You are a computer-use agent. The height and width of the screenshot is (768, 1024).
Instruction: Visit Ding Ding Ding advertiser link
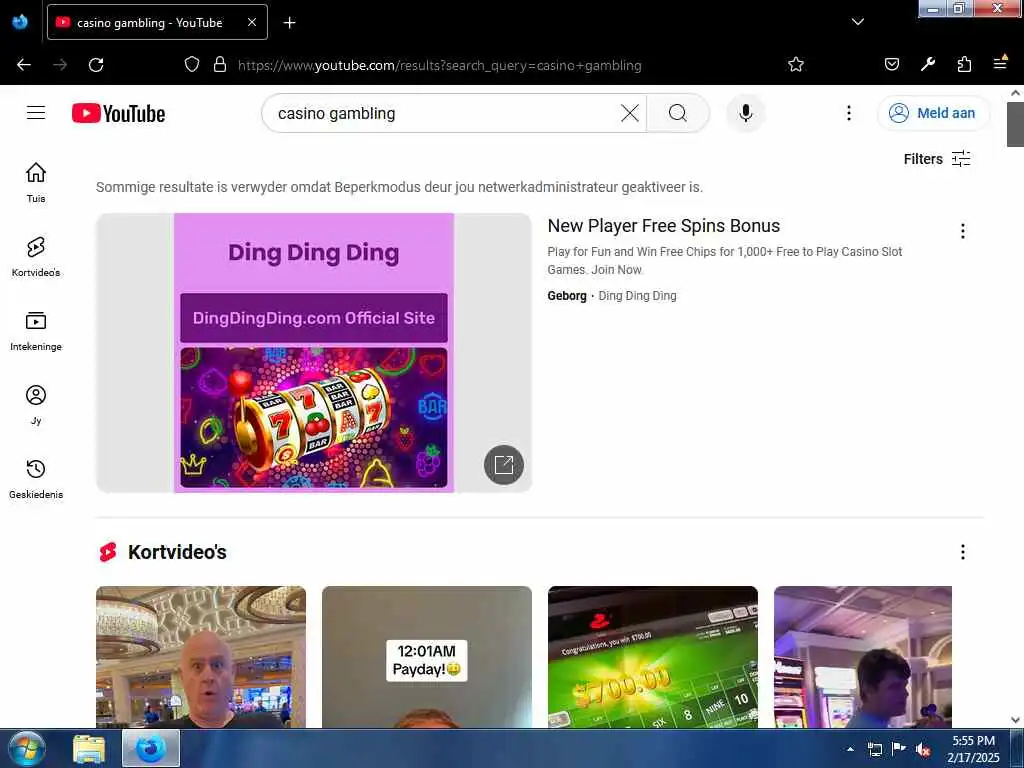[637, 296]
